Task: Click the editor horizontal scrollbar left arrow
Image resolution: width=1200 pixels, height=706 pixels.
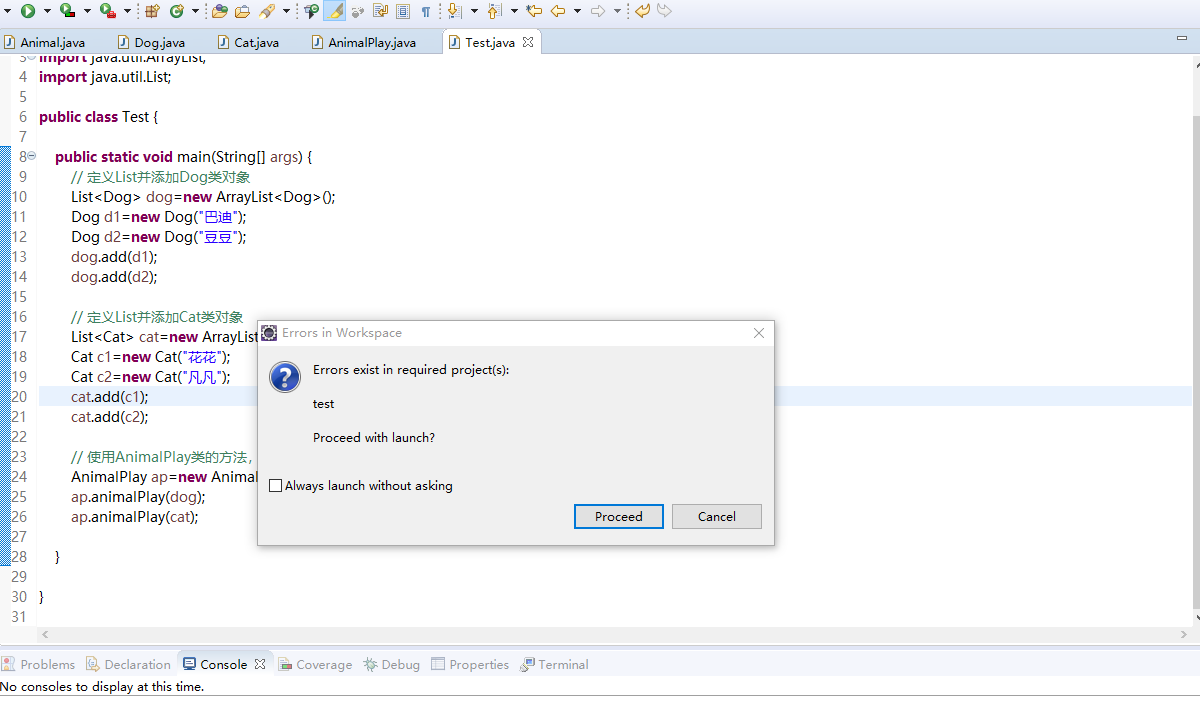Action: click(44, 634)
